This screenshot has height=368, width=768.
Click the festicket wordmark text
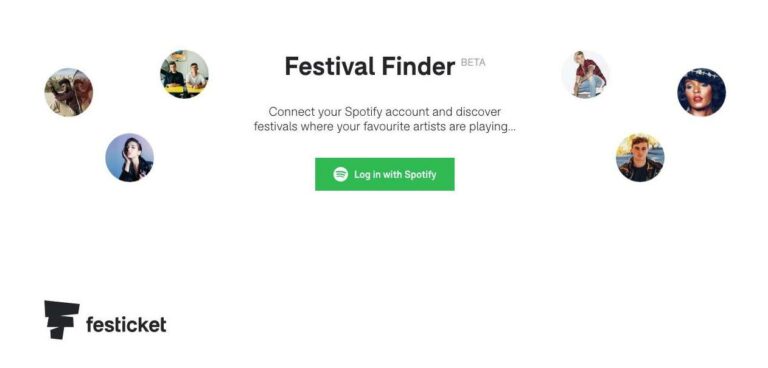pyautogui.click(x=126, y=324)
